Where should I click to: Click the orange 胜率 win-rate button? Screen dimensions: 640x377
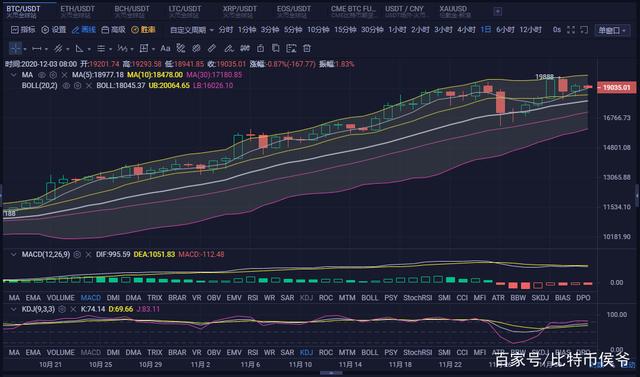coord(143,30)
